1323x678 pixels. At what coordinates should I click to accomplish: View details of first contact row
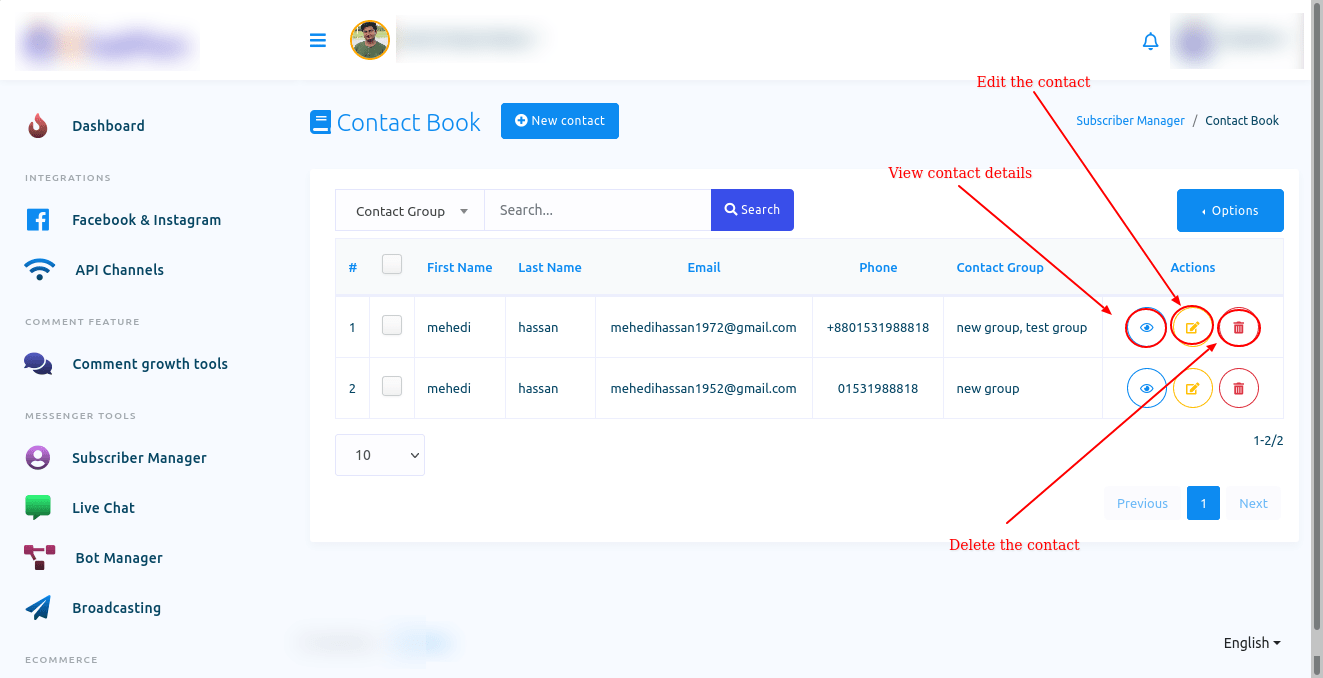1146,328
